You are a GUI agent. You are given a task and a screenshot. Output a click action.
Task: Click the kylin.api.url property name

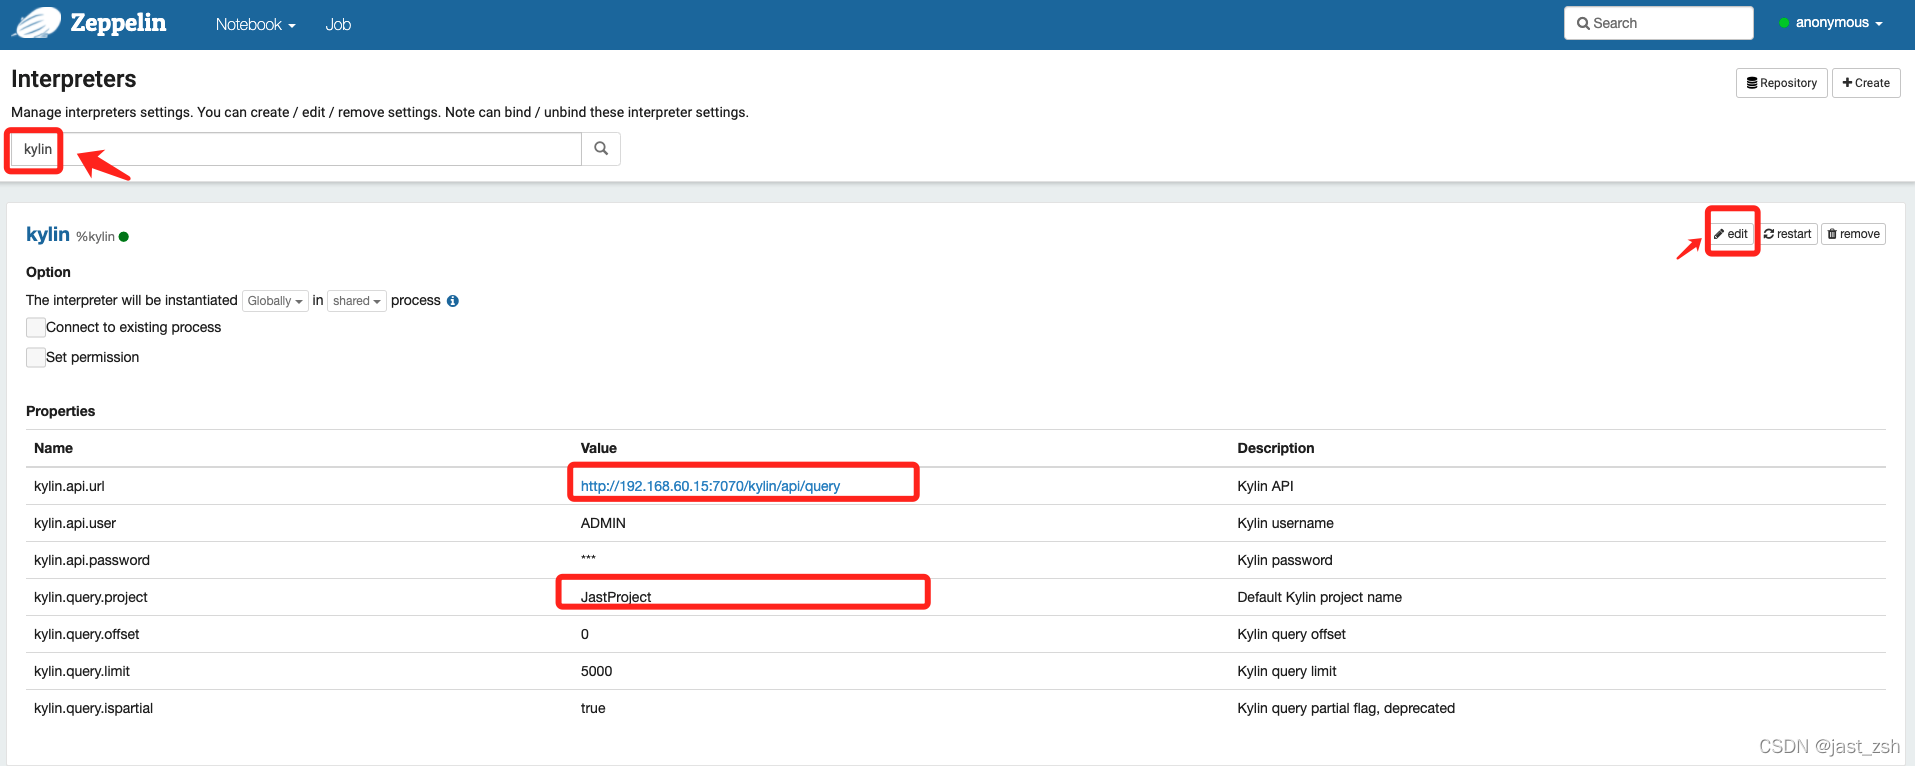click(69, 486)
